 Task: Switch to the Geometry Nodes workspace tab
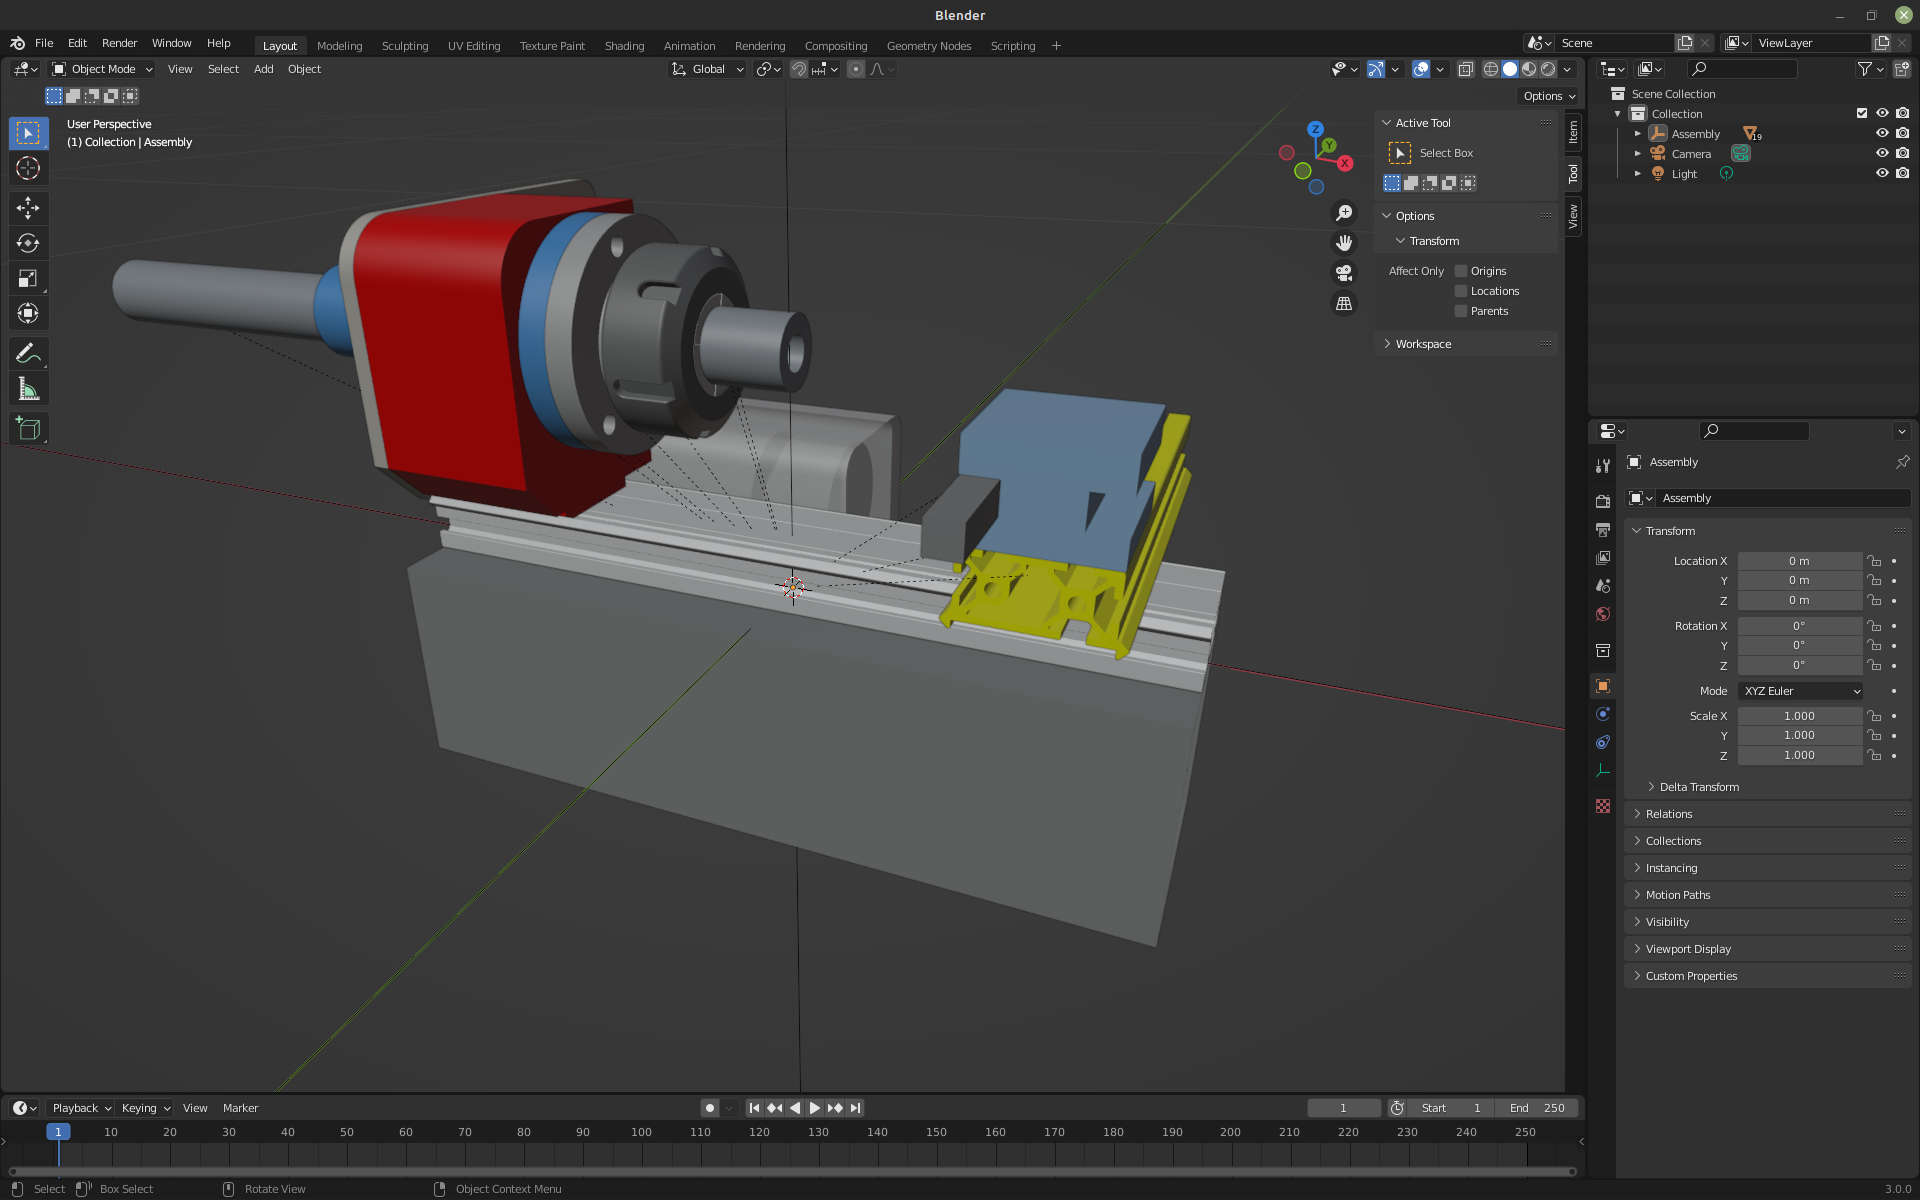click(929, 46)
